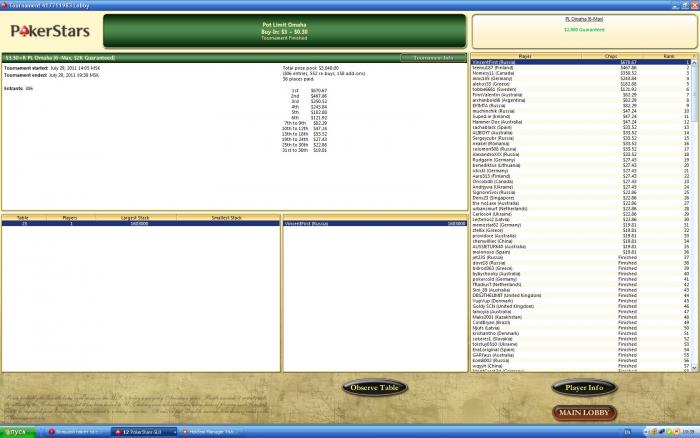
Task: Click the Players column header in tables list
Action: [x=70, y=217]
